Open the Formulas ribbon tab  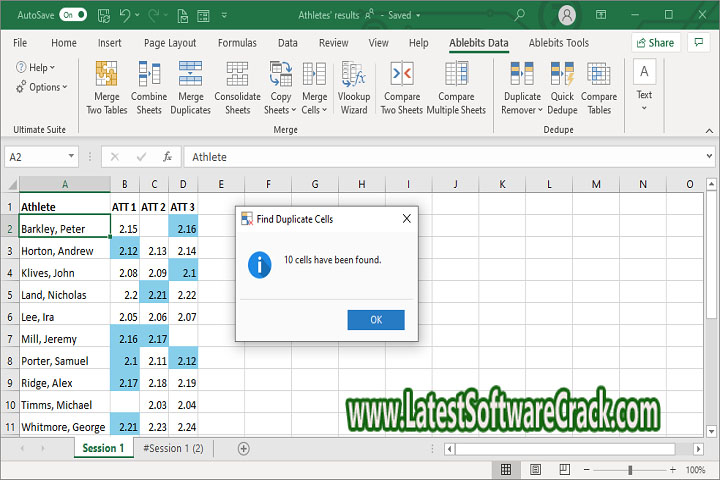[x=237, y=43]
